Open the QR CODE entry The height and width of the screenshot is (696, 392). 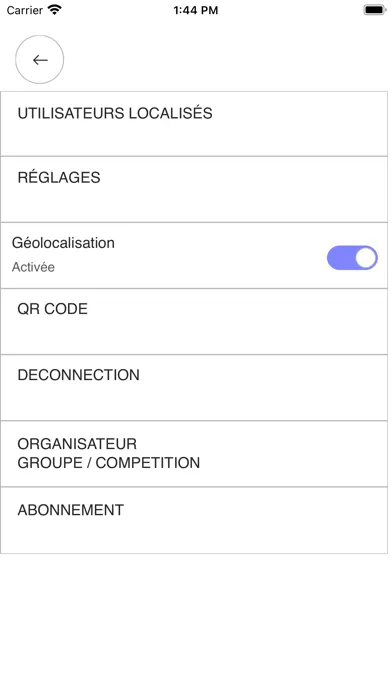click(x=194, y=322)
